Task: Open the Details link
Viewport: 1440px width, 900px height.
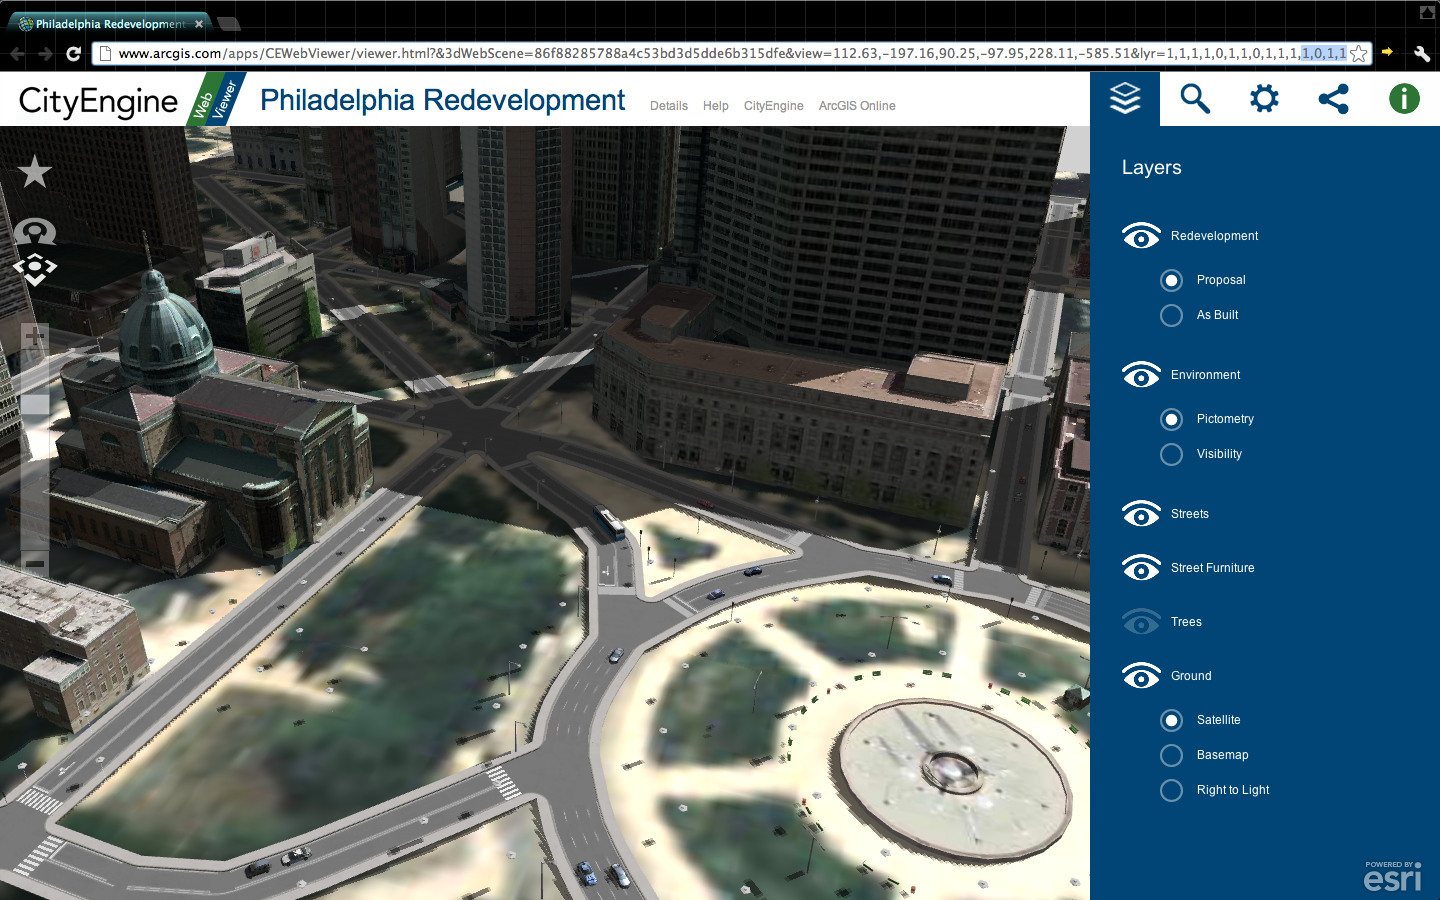Action: click(669, 106)
